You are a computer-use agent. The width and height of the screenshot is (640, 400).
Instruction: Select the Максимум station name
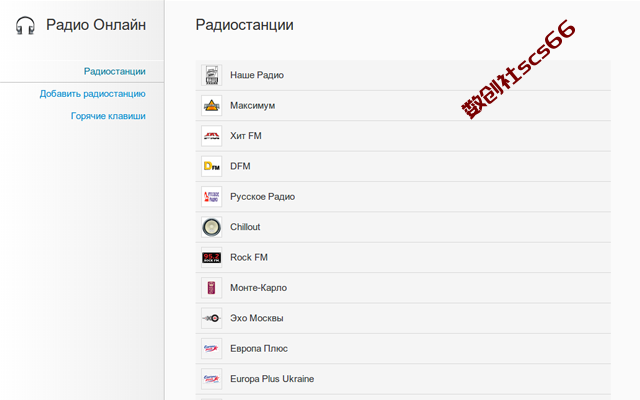point(253,106)
